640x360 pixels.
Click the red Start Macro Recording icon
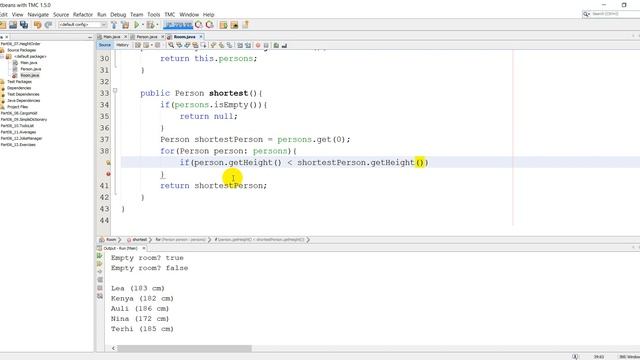tap(258, 45)
